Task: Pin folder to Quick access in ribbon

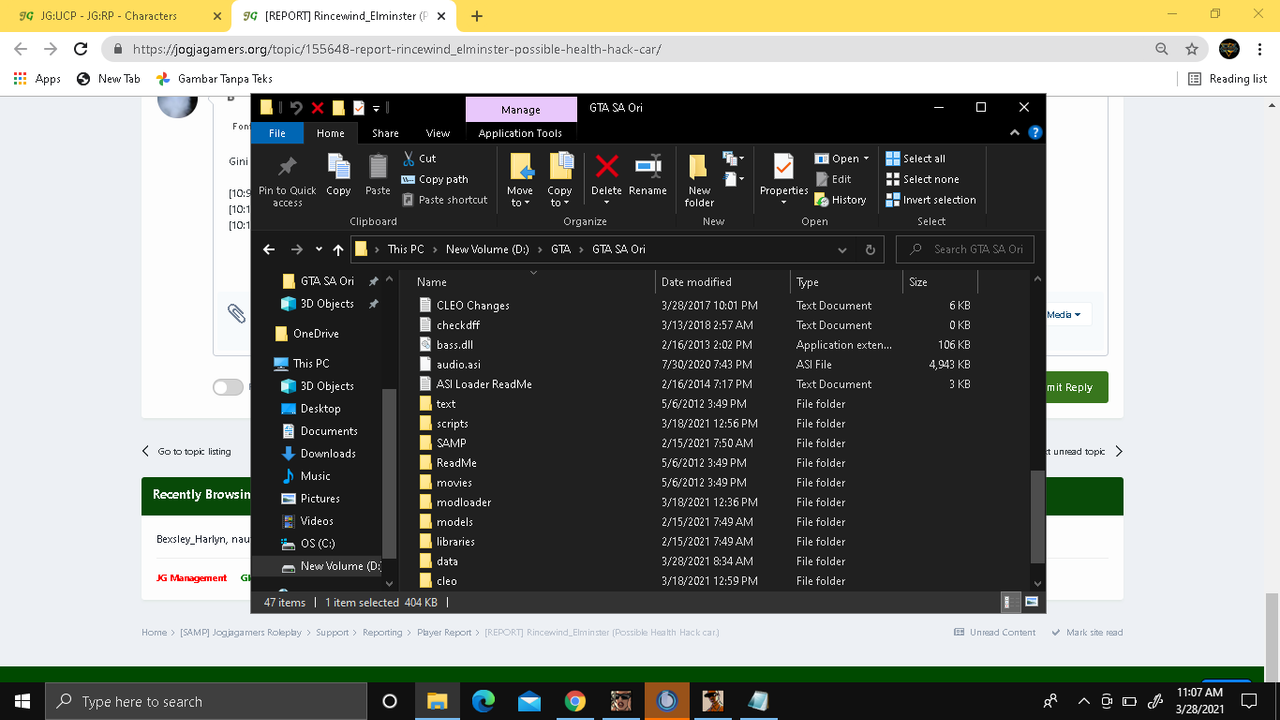Action: click(x=287, y=181)
